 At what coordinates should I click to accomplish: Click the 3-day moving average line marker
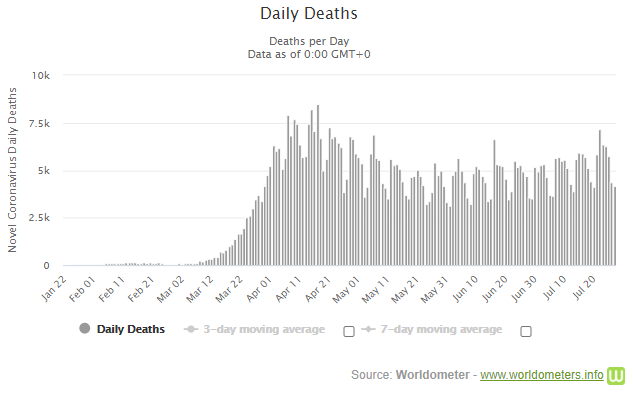coord(191,329)
